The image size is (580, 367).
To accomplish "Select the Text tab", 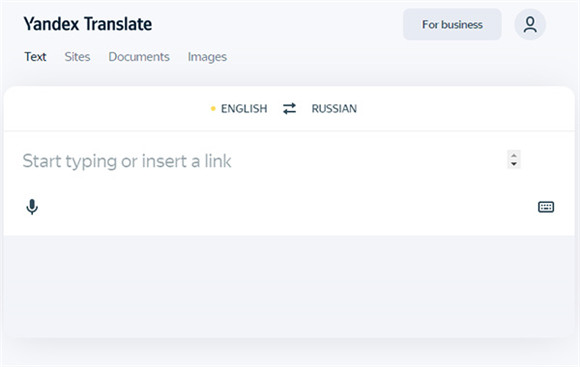I will 35,57.
